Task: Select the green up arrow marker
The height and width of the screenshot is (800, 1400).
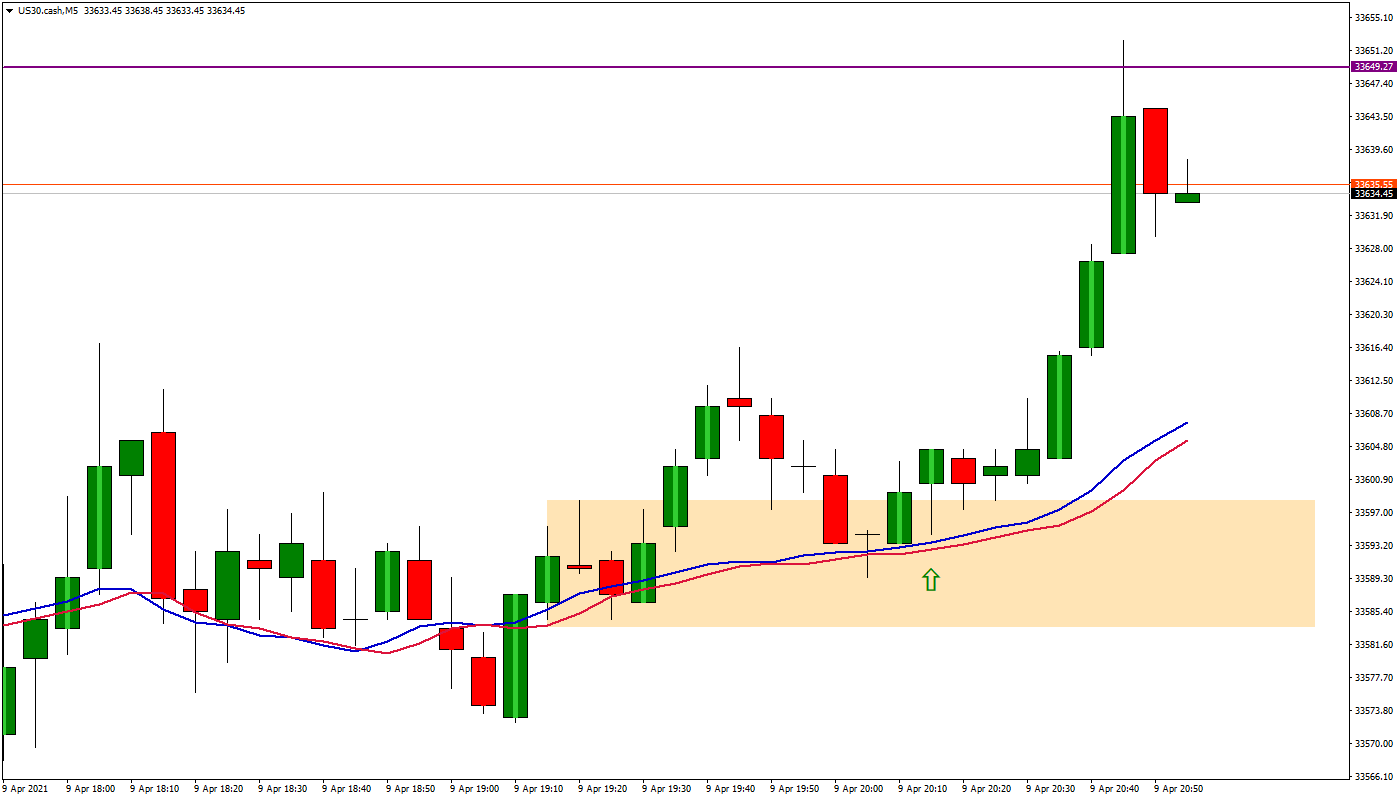Action: [x=931, y=579]
